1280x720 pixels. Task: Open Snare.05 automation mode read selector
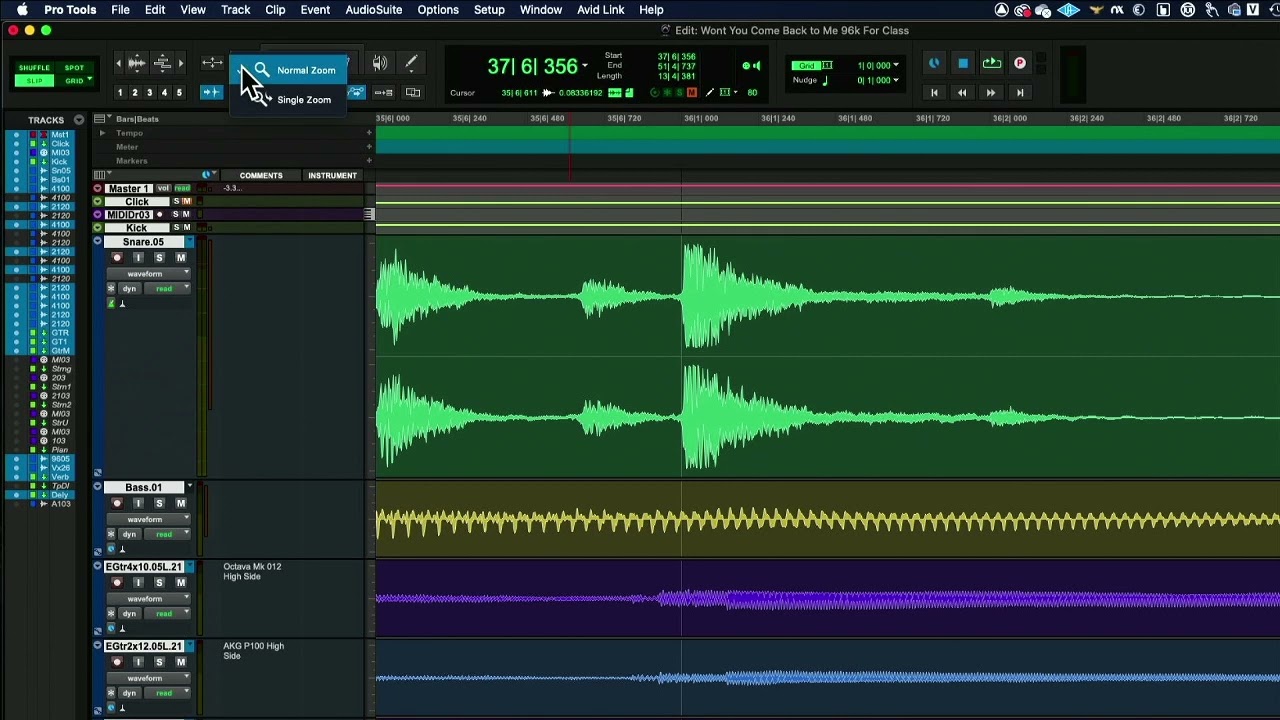pyautogui.click(x=165, y=289)
